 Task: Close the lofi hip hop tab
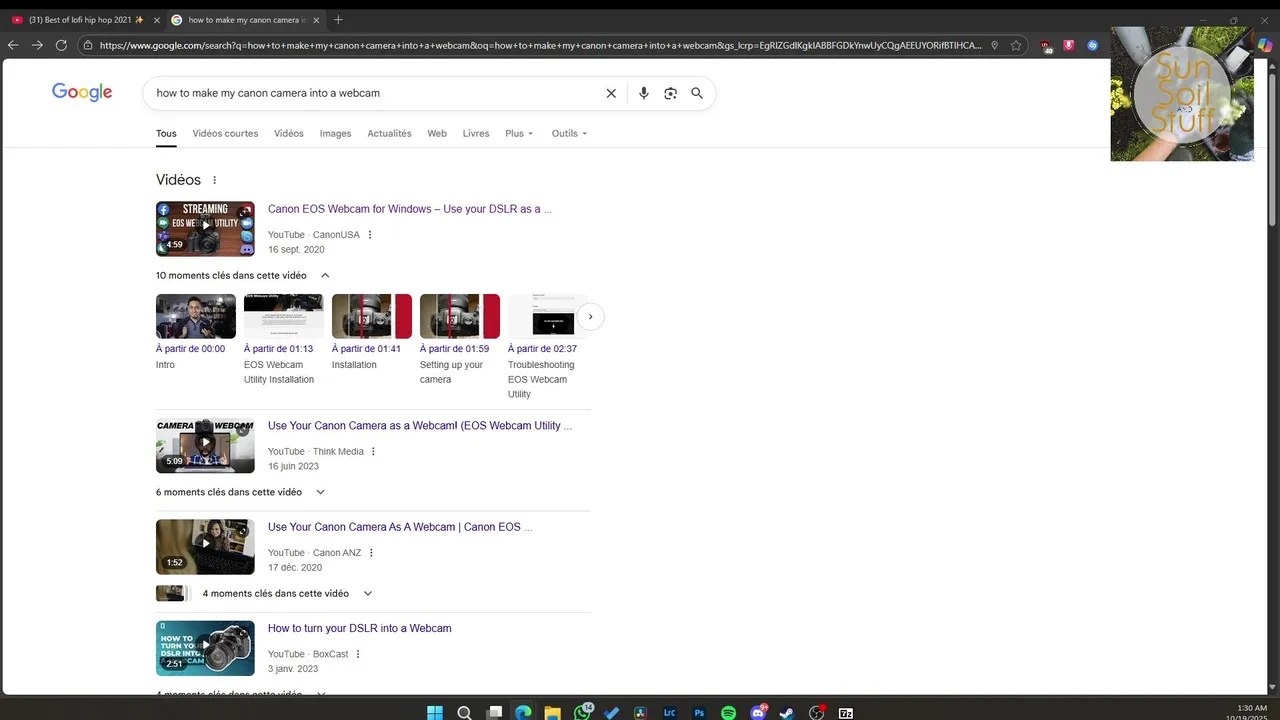(156, 20)
